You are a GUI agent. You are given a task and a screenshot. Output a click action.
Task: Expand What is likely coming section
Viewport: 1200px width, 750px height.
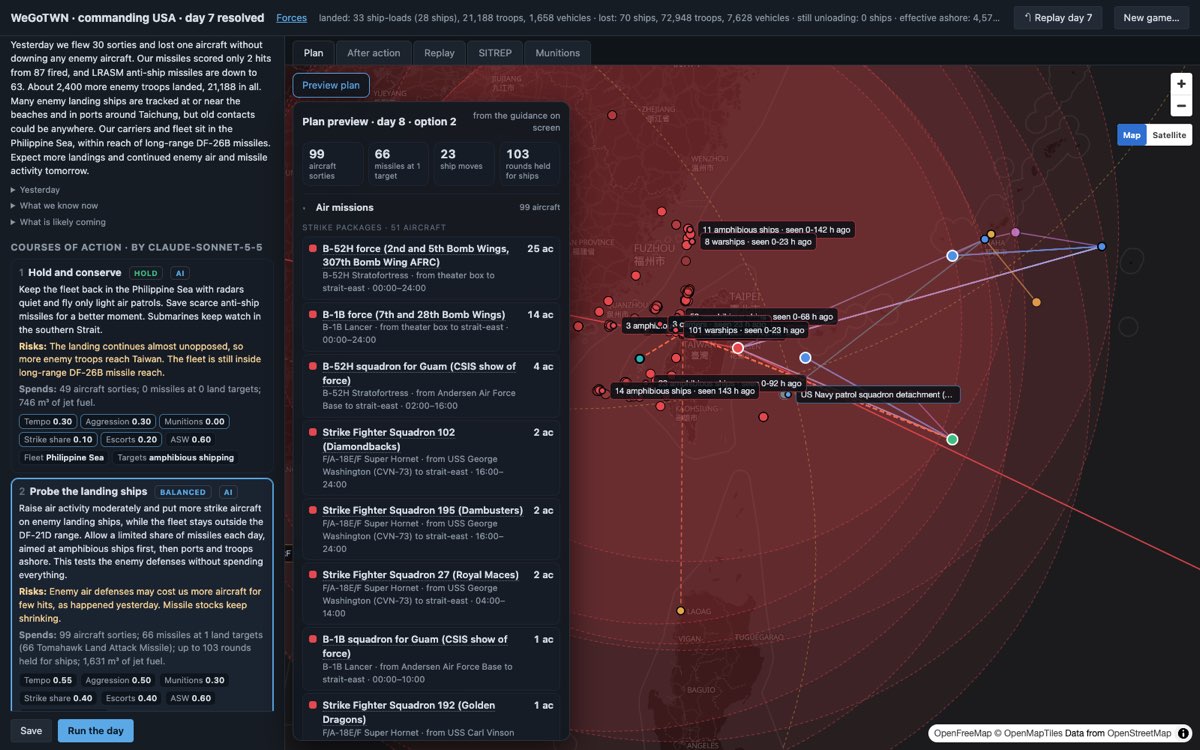point(58,222)
